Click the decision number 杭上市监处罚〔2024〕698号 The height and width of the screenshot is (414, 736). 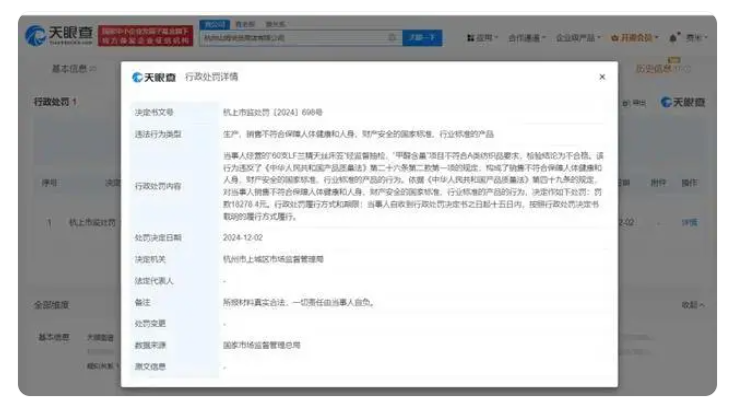tap(273, 112)
